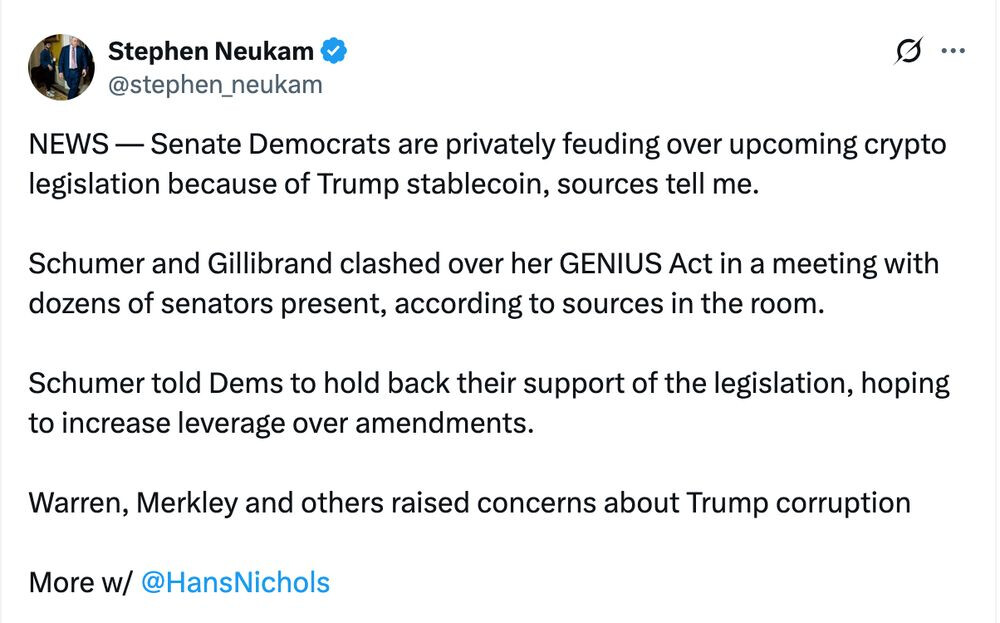The height and width of the screenshot is (623, 1000).
Task: Click the word NEWS in the tweet
Action: tap(68, 144)
